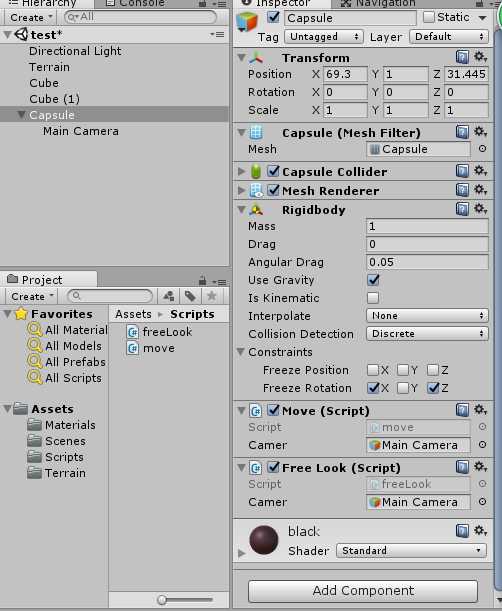
Task: Open Hierarchy Create menu
Action: (x=30, y=17)
